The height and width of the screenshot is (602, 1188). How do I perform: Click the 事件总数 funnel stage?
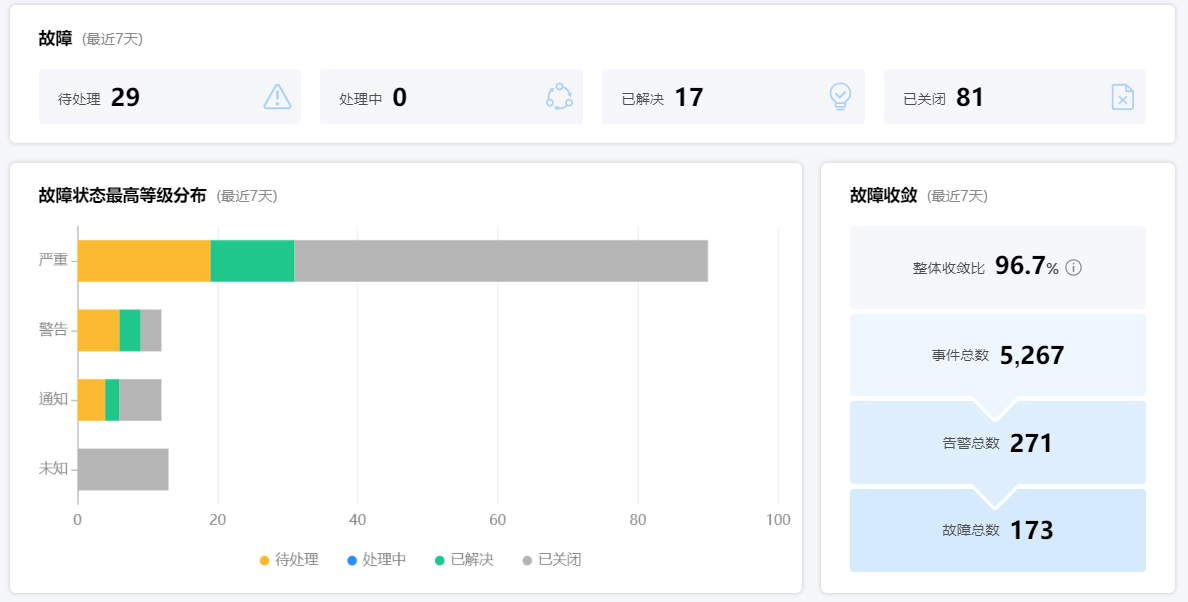[x=997, y=355]
